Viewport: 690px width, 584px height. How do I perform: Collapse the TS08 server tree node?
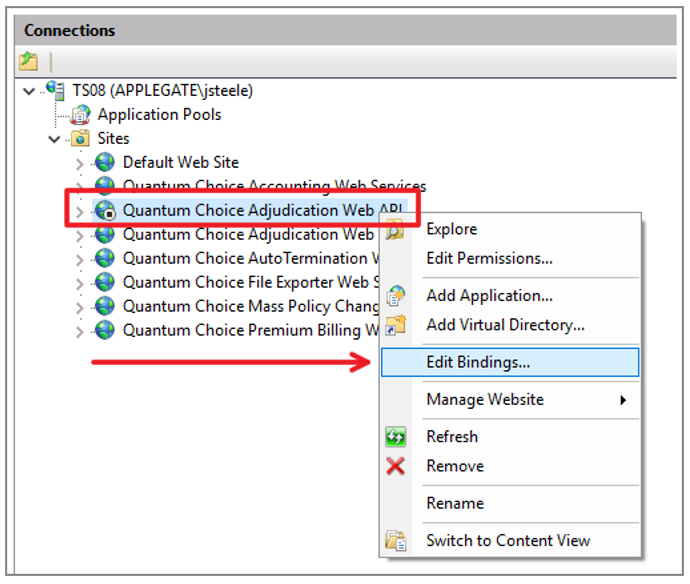tap(29, 91)
